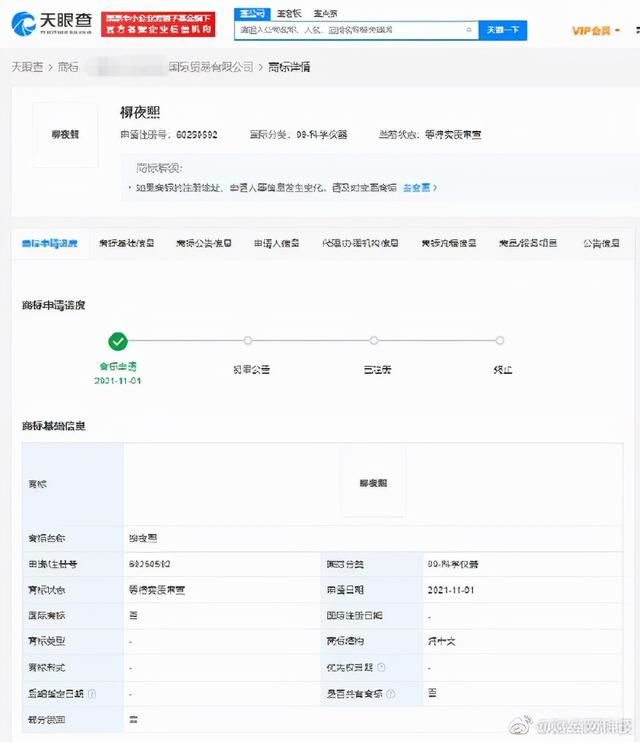Open the 国际贸易有限公司 breadcrumb link
The width and height of the screenshot is (640, 742).
coord(211,67)
